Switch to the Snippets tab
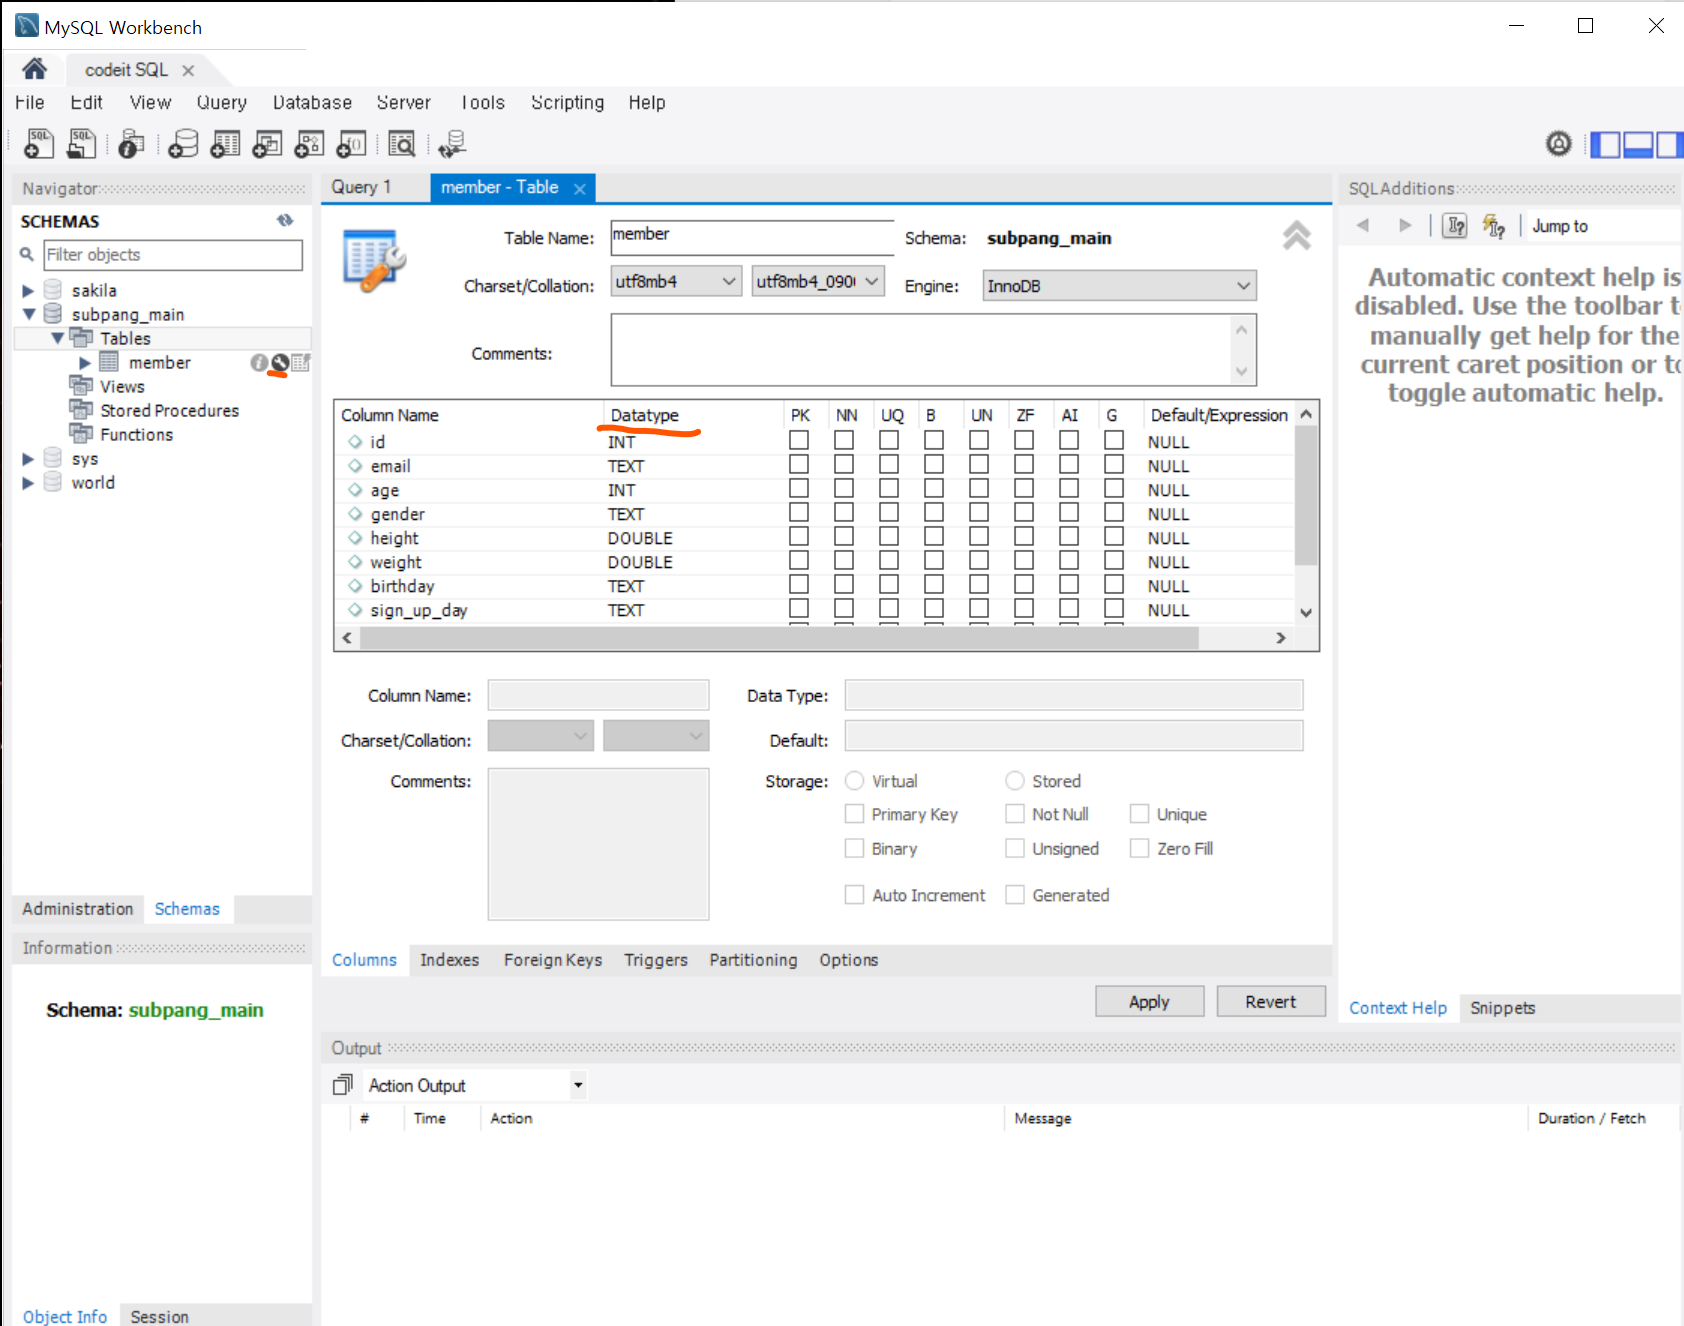Viewport: 1684px width, 1326px height. 1502,1008
